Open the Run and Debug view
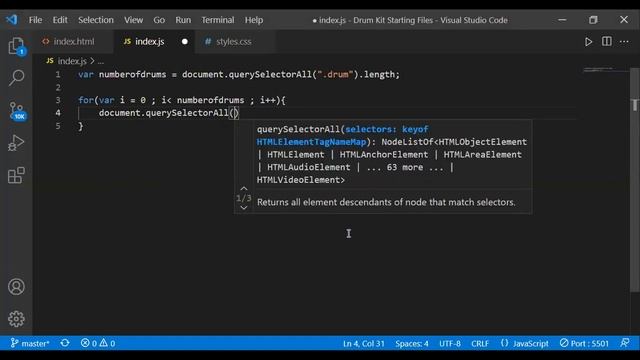This screenshot has height=360, width=640. [16, 143]
